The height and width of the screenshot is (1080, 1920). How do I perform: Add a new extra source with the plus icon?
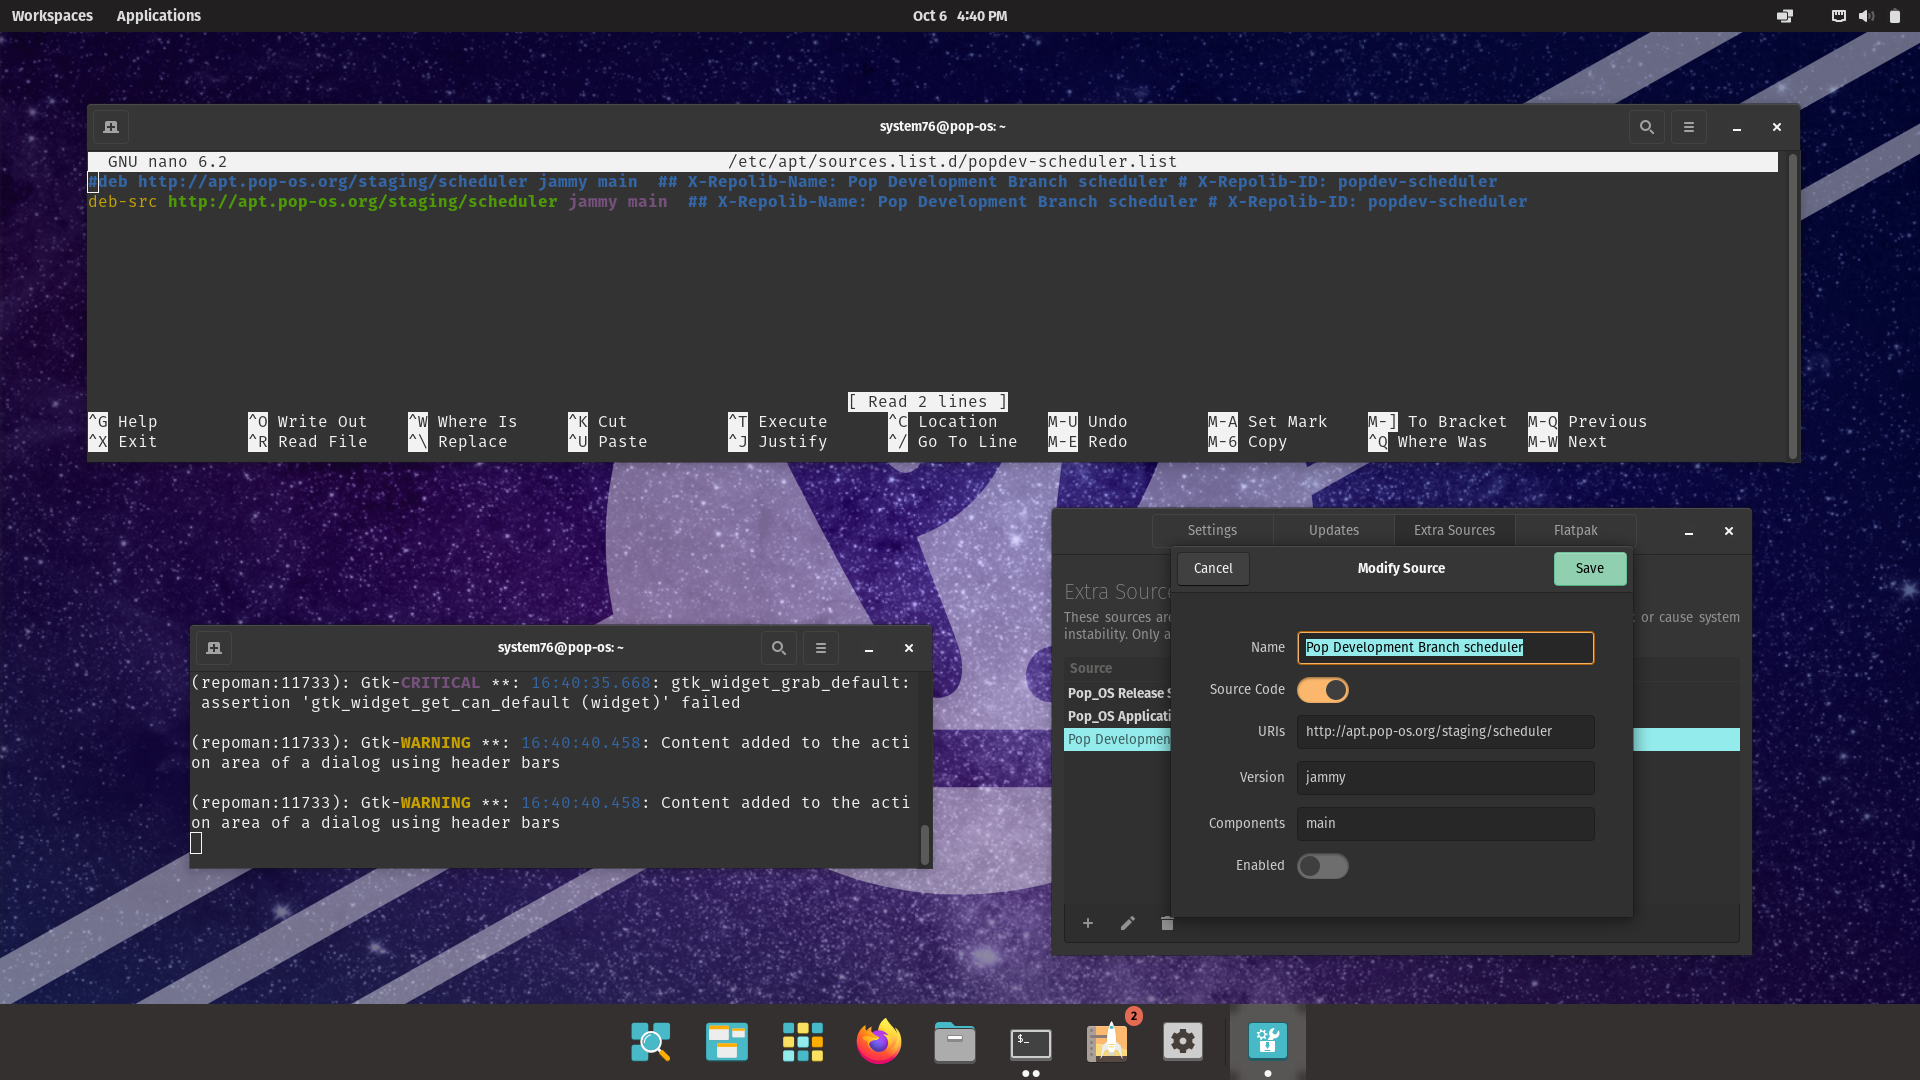click(1088, 923)
